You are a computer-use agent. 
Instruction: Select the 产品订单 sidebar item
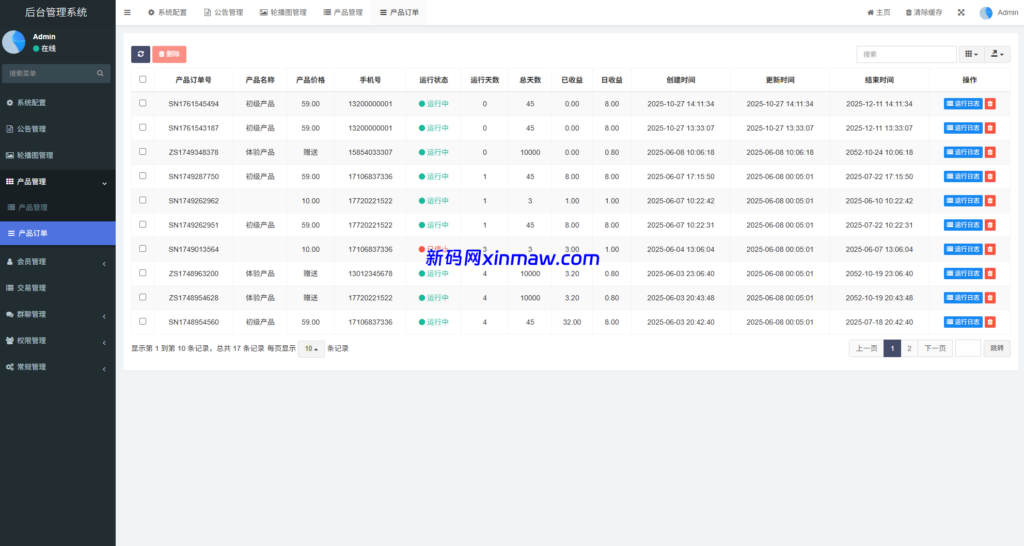[57, 233]
